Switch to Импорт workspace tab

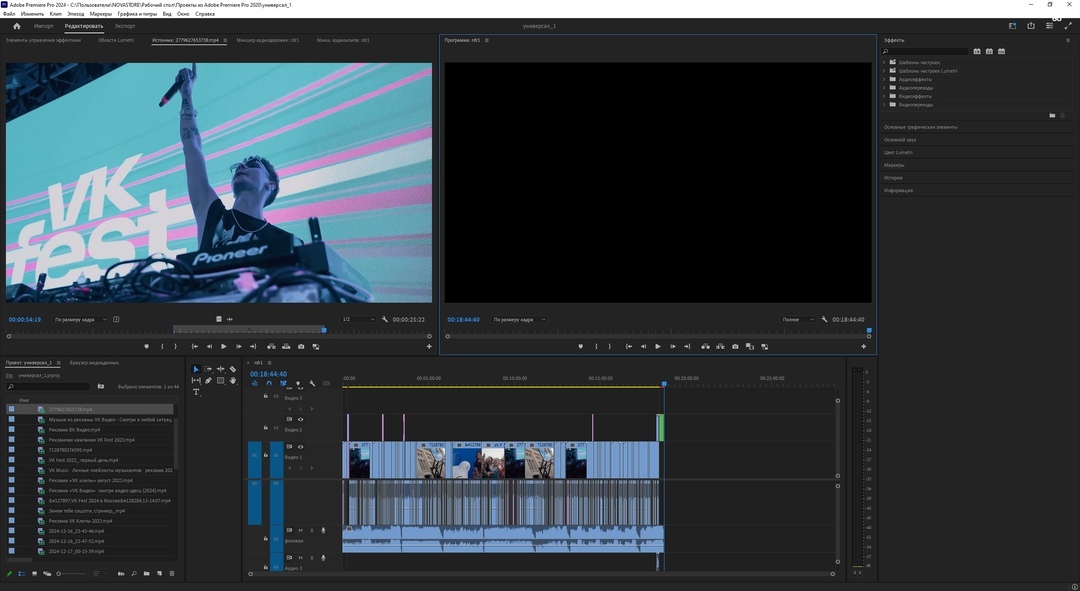coord(43,26)
